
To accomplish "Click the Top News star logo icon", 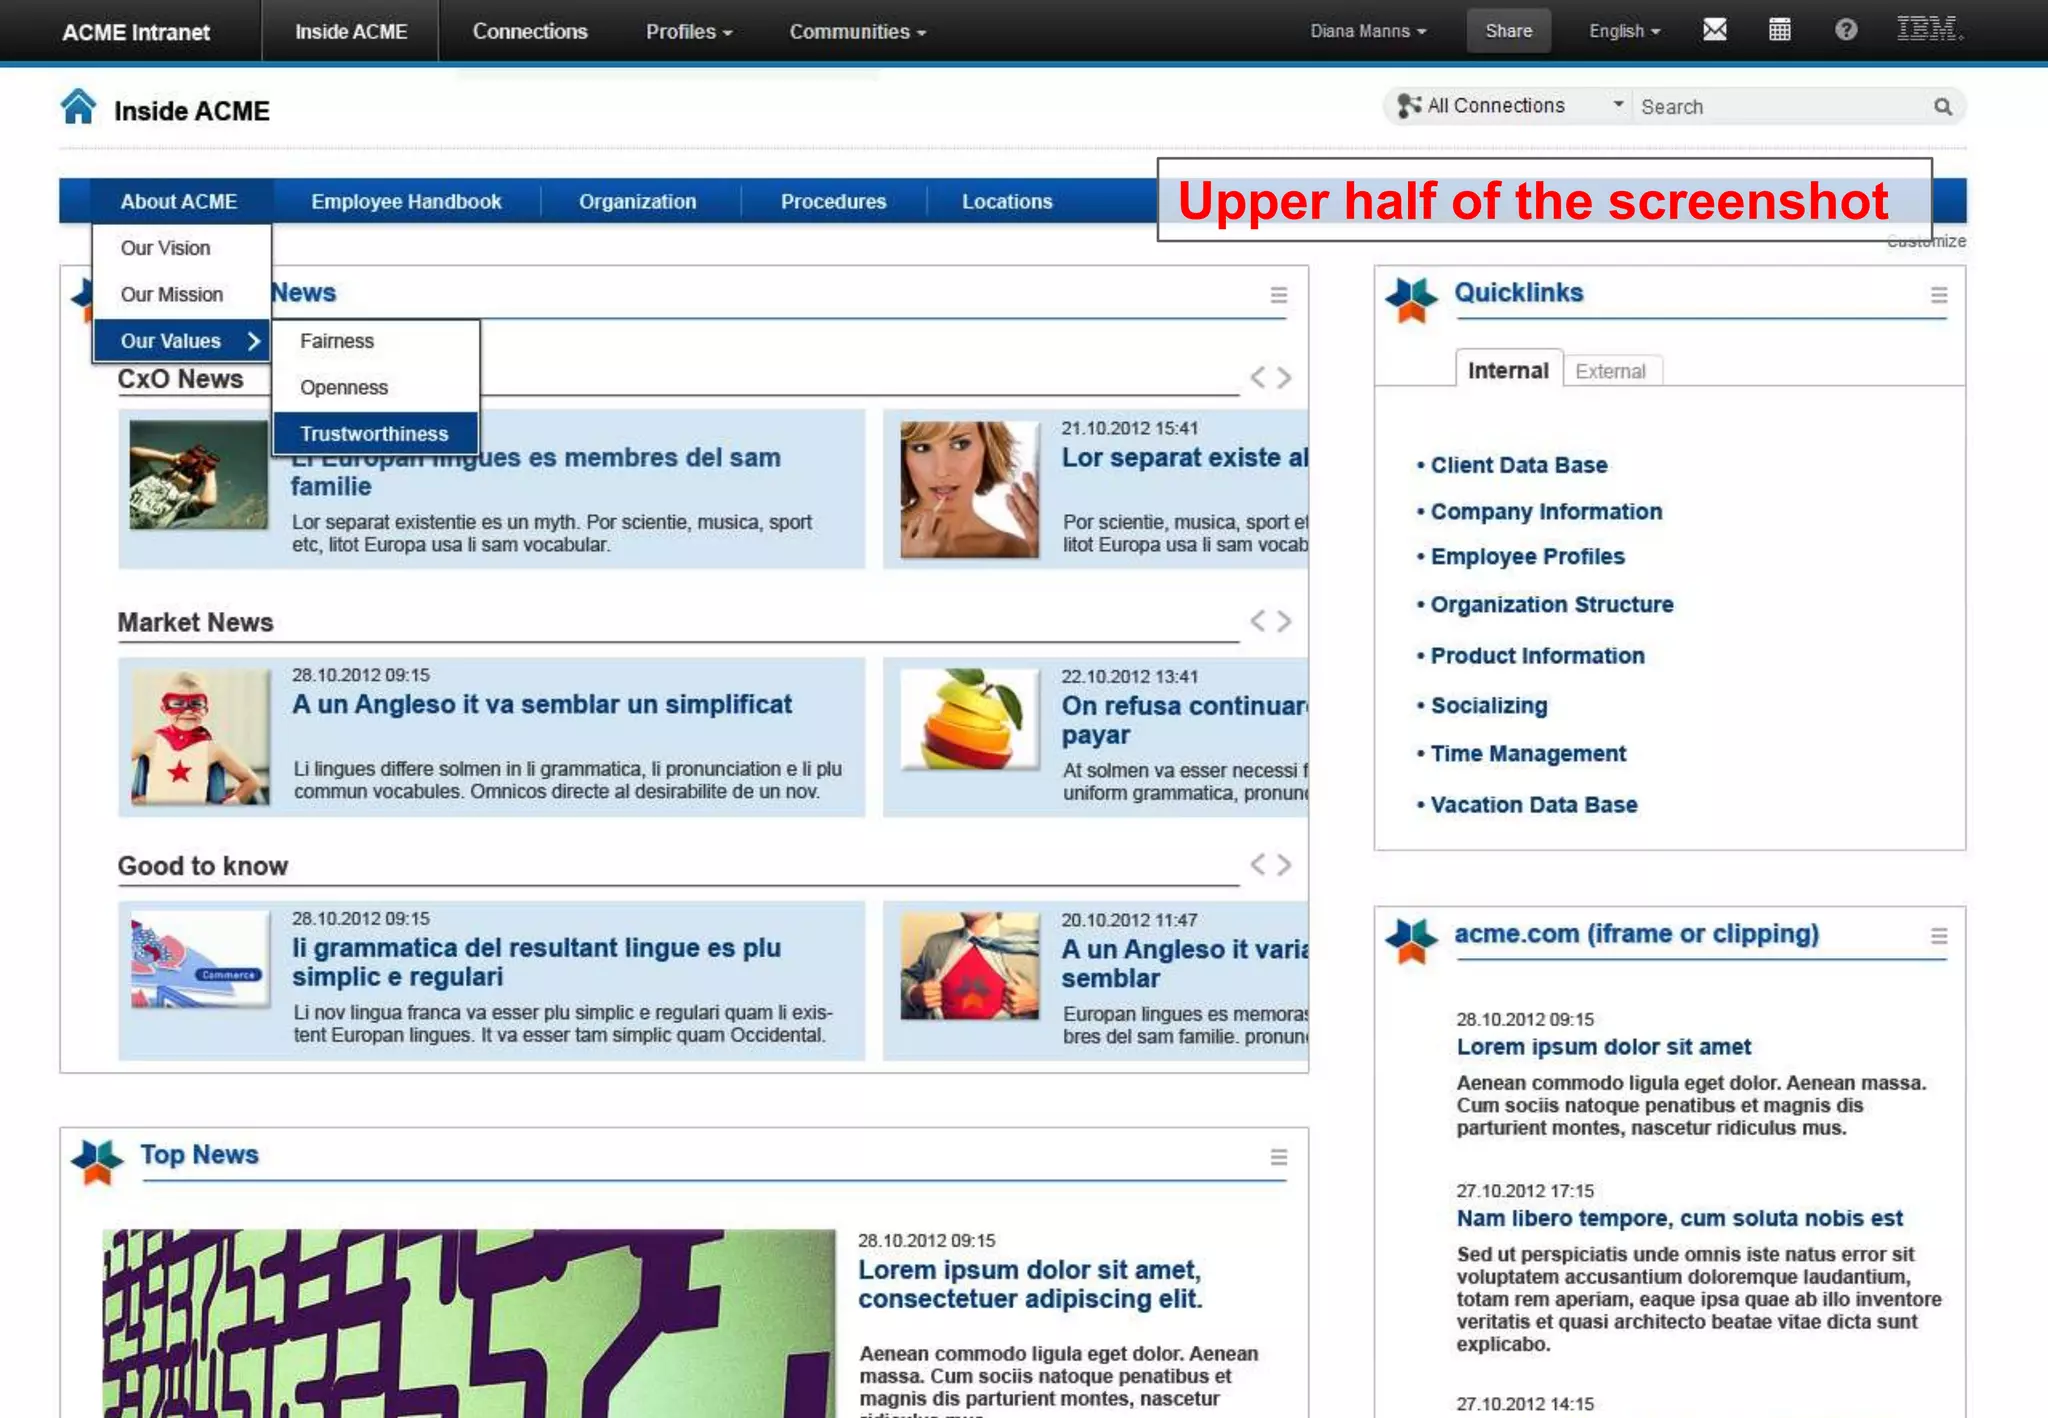I will tap(97, 1162).
